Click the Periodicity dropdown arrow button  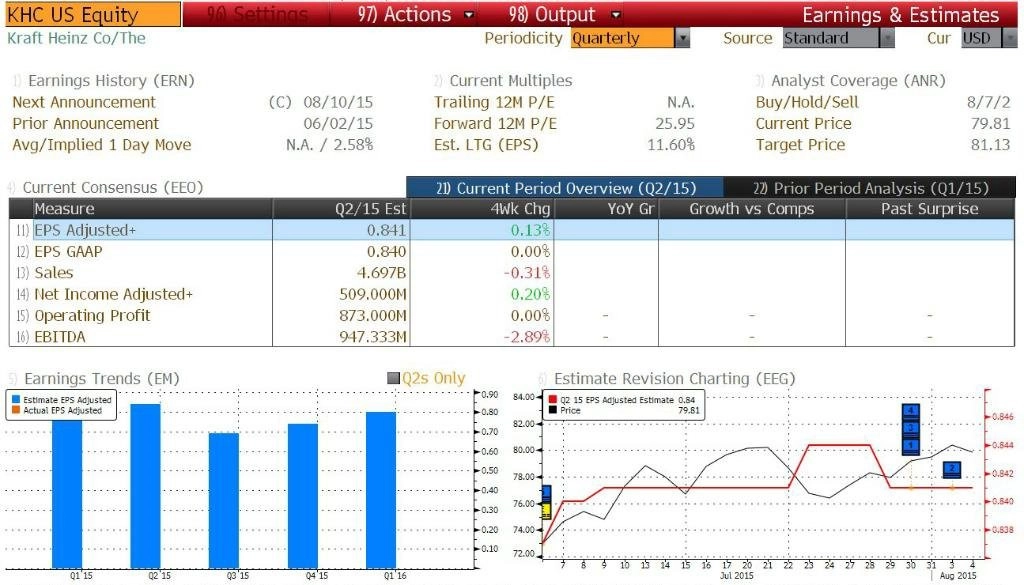[682, 39]
